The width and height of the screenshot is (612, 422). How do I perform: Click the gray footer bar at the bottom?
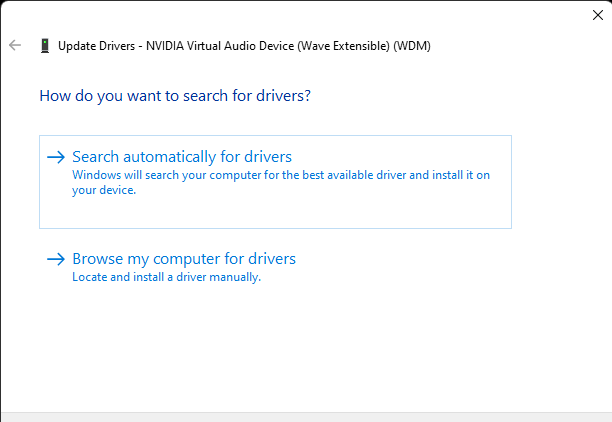(306, 415)
